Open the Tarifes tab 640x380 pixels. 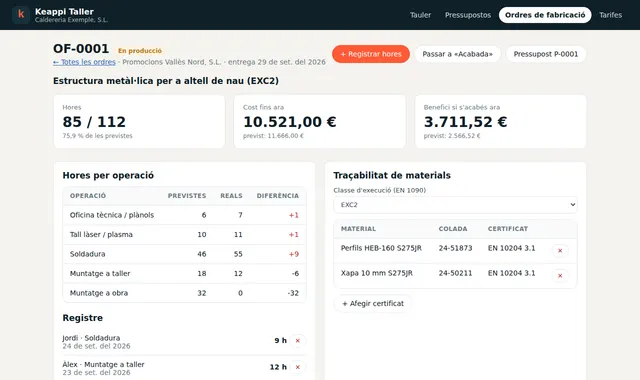pyautogui.click(x=610, y=15)
